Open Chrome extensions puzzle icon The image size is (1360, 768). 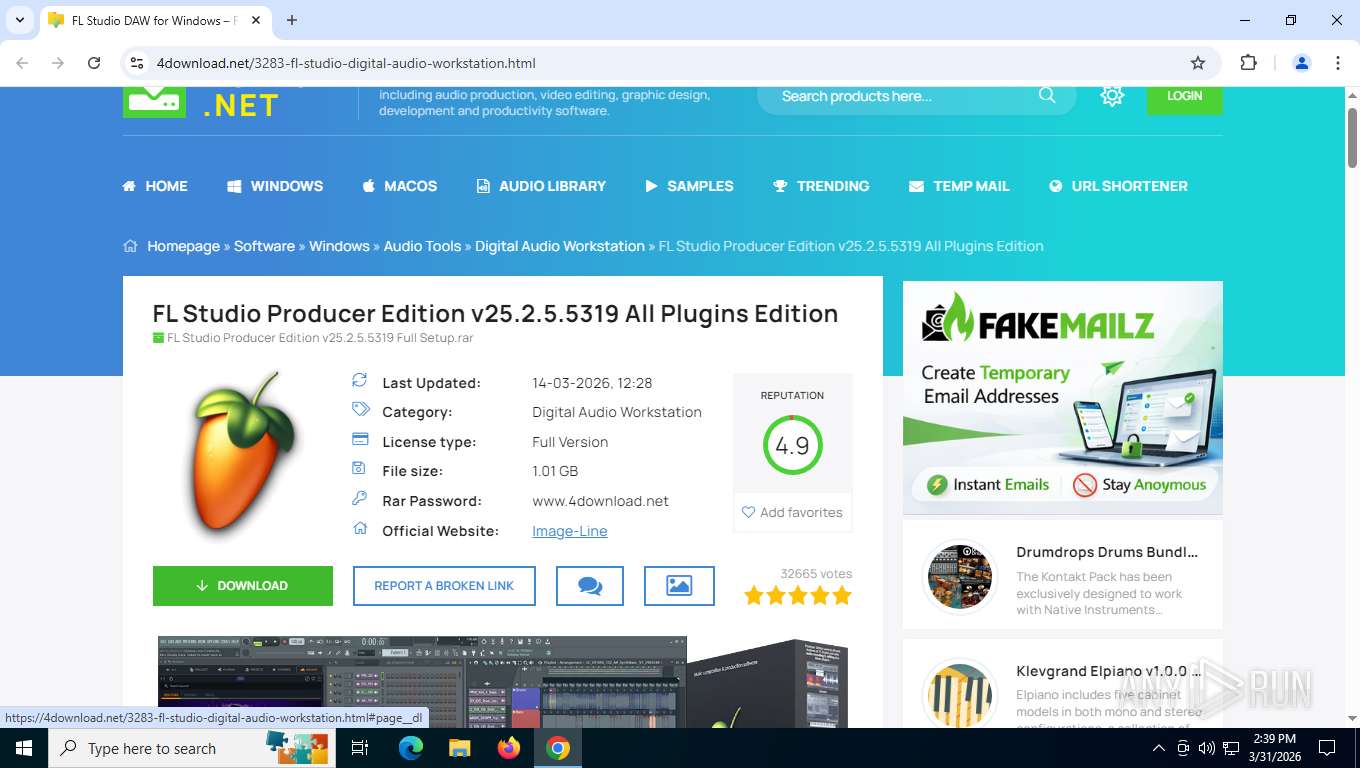[1248, 63]
